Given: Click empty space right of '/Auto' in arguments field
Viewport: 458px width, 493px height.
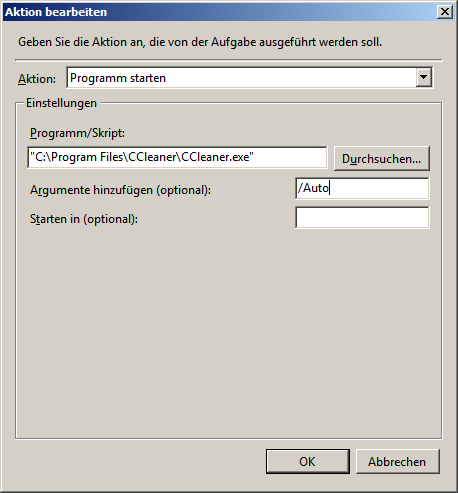Looking at the screenshot, I should tap(378, 188).
